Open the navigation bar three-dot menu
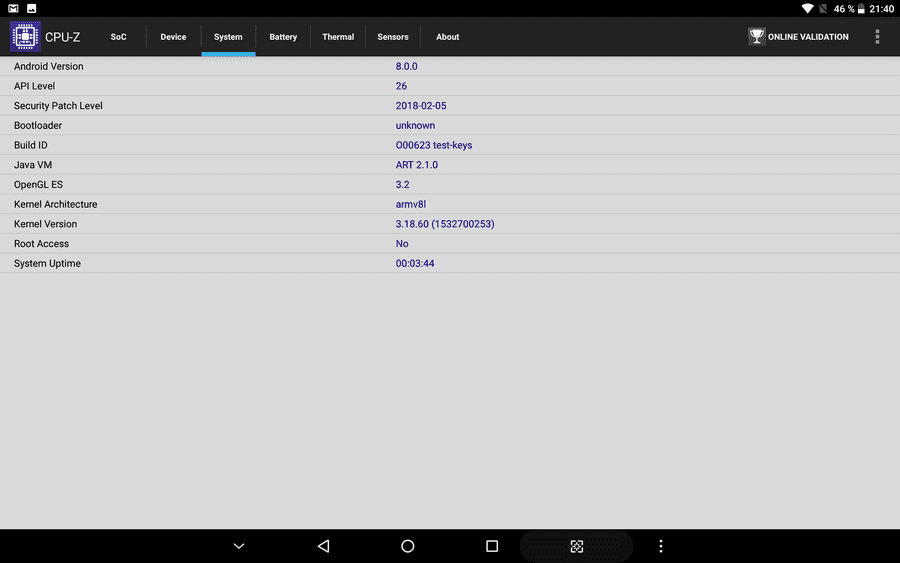Viewport: 900px width, 563px height. tap(661, 546)
